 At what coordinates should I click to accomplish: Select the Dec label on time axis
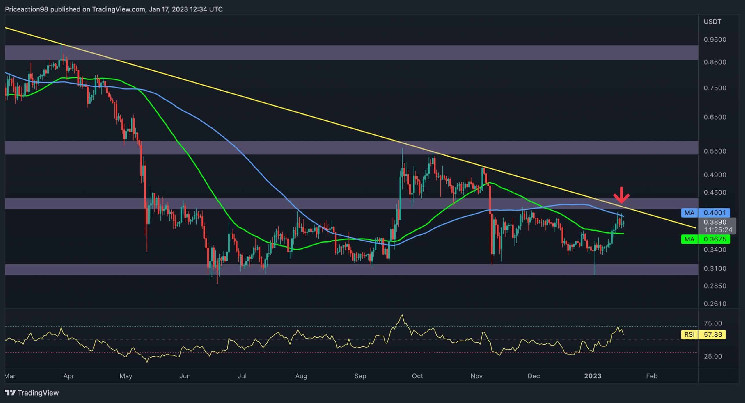point(534,376)
